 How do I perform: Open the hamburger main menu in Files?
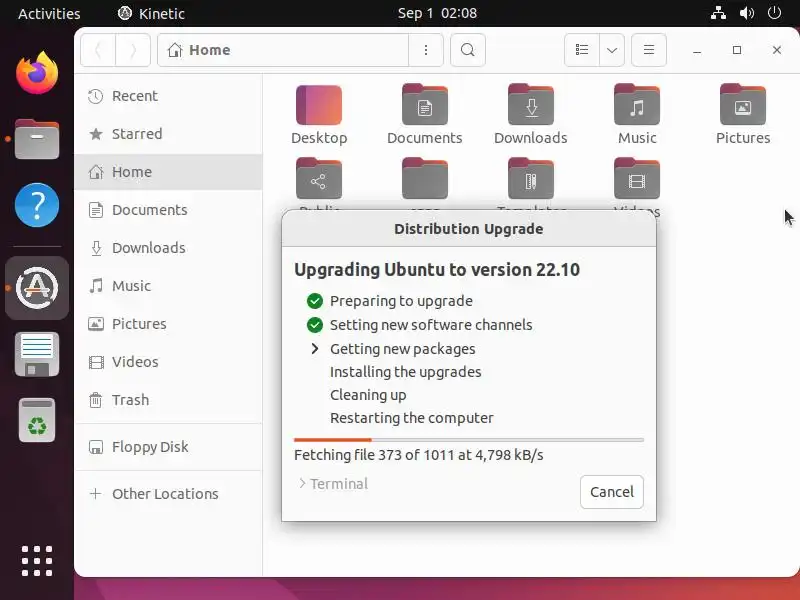(648, 50)
